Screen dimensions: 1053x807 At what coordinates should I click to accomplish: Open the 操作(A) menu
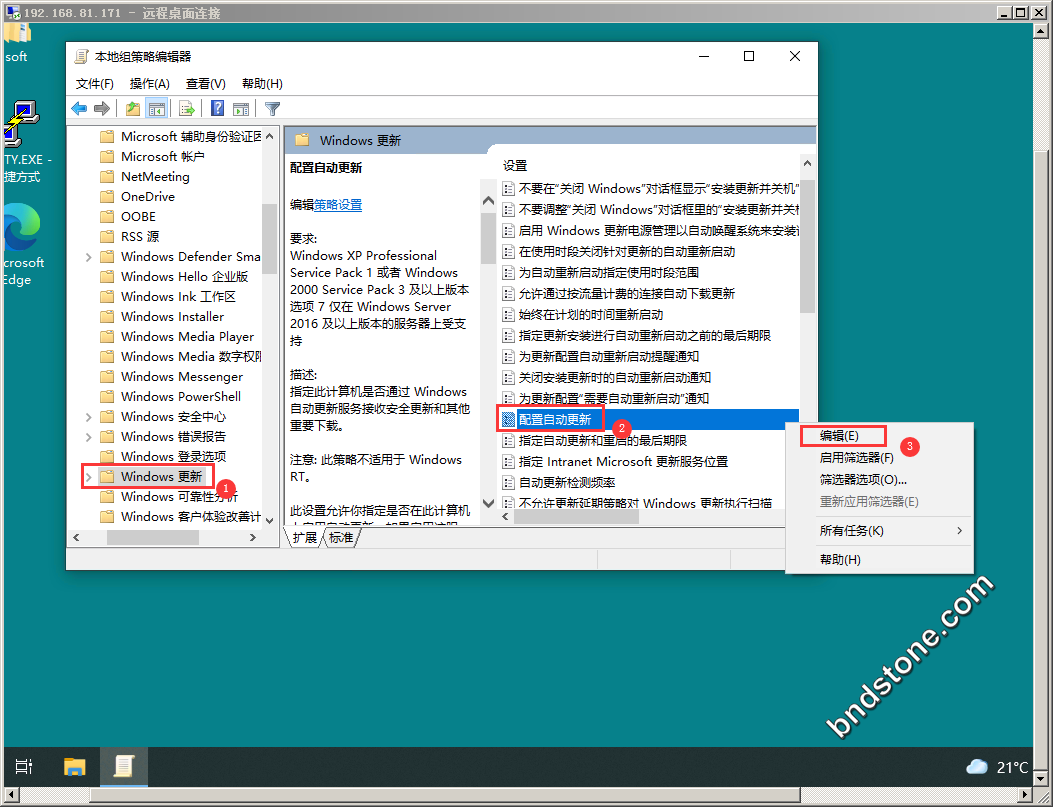point(150,84)
